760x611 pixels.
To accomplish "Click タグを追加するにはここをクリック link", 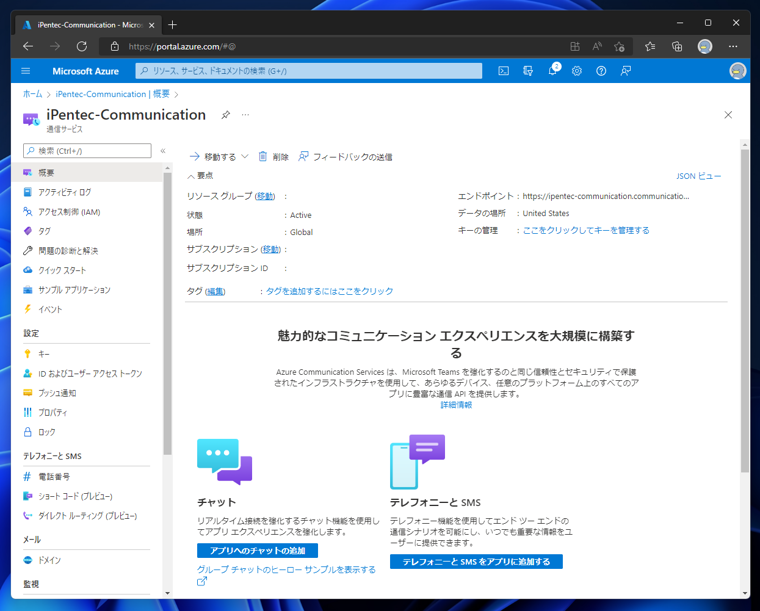I will (330, 291).
